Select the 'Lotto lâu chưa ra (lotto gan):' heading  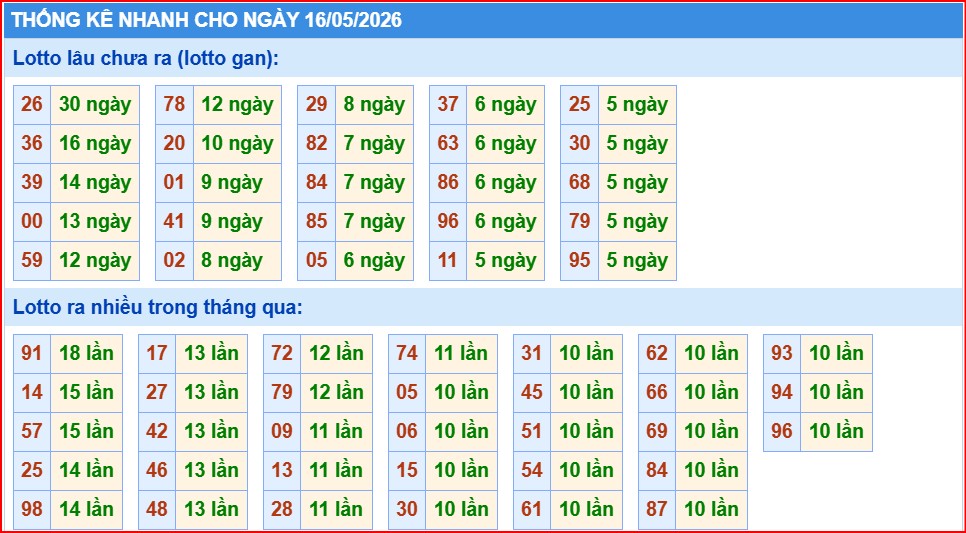pyautogui.click(x=146, y=59)
